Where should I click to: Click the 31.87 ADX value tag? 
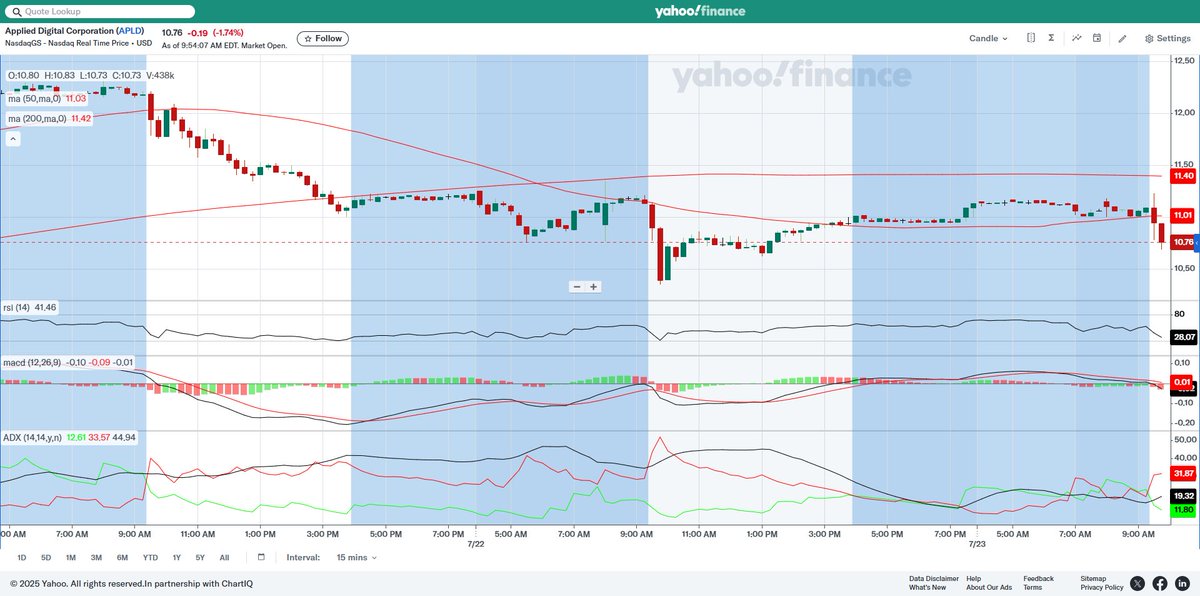point(1183,473)
